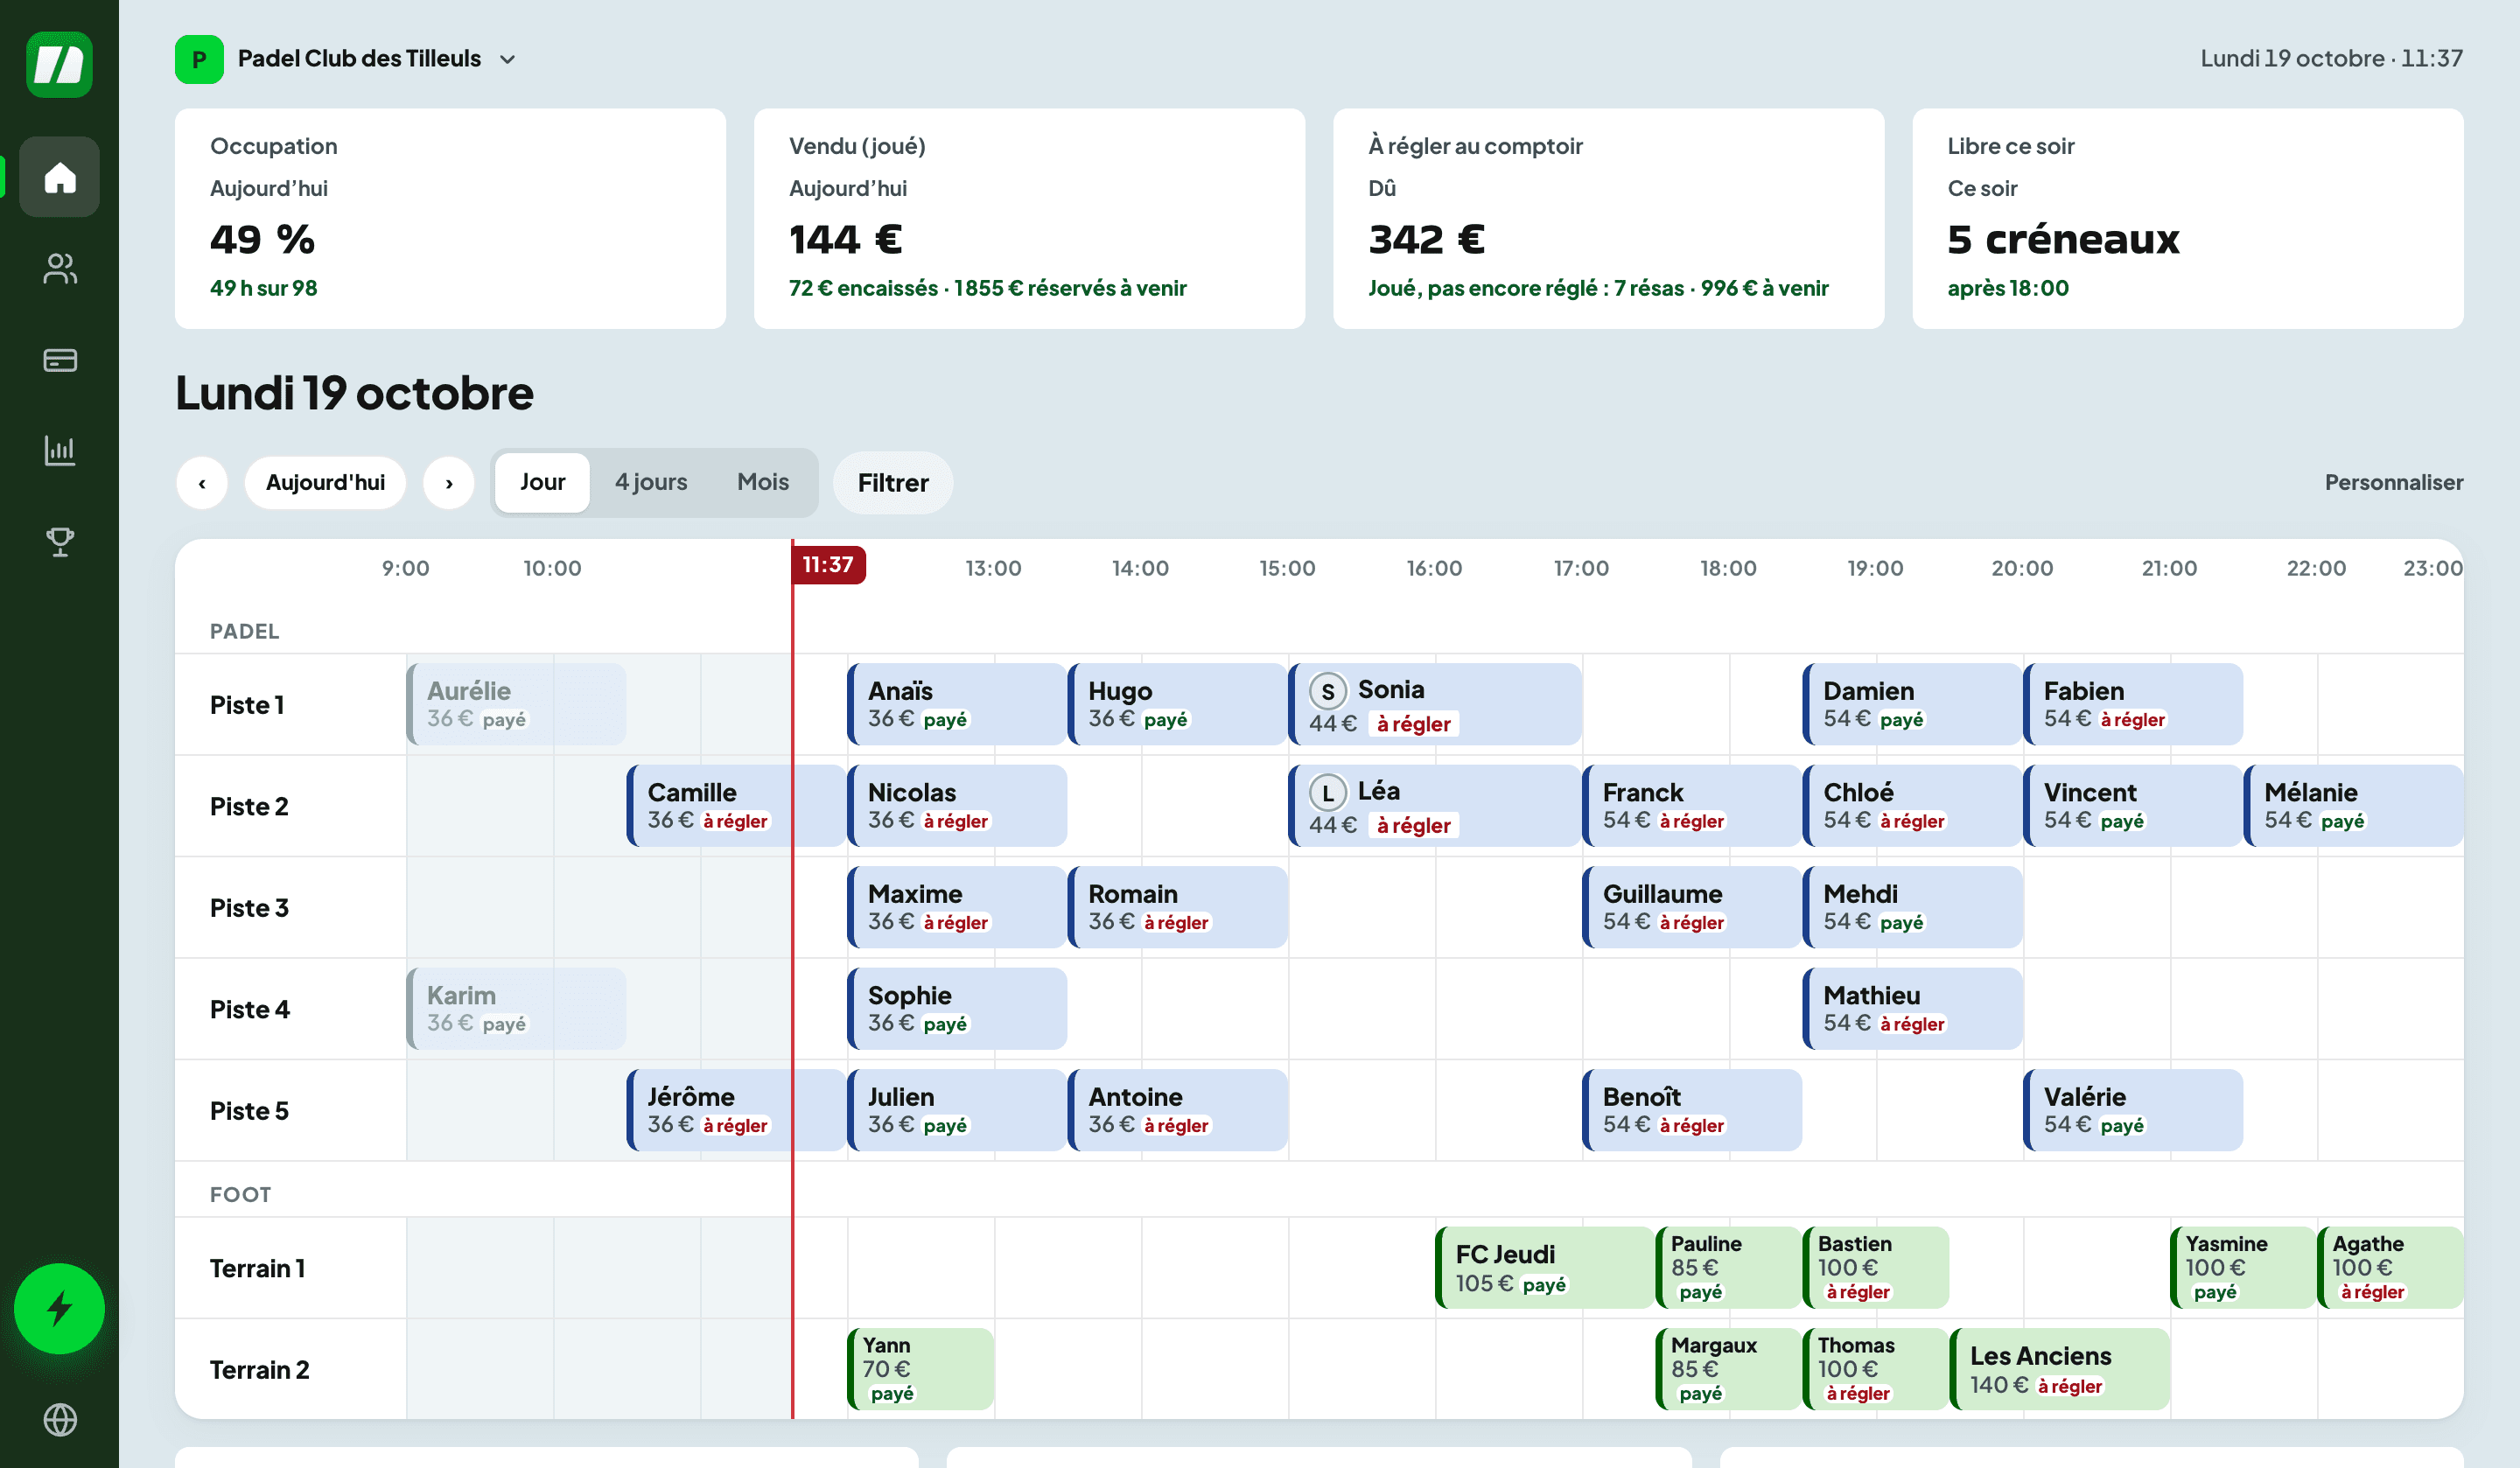The image size is (2520, 1468).
Task: Click the green lightning quick-action button
Action: point(59,1308)
